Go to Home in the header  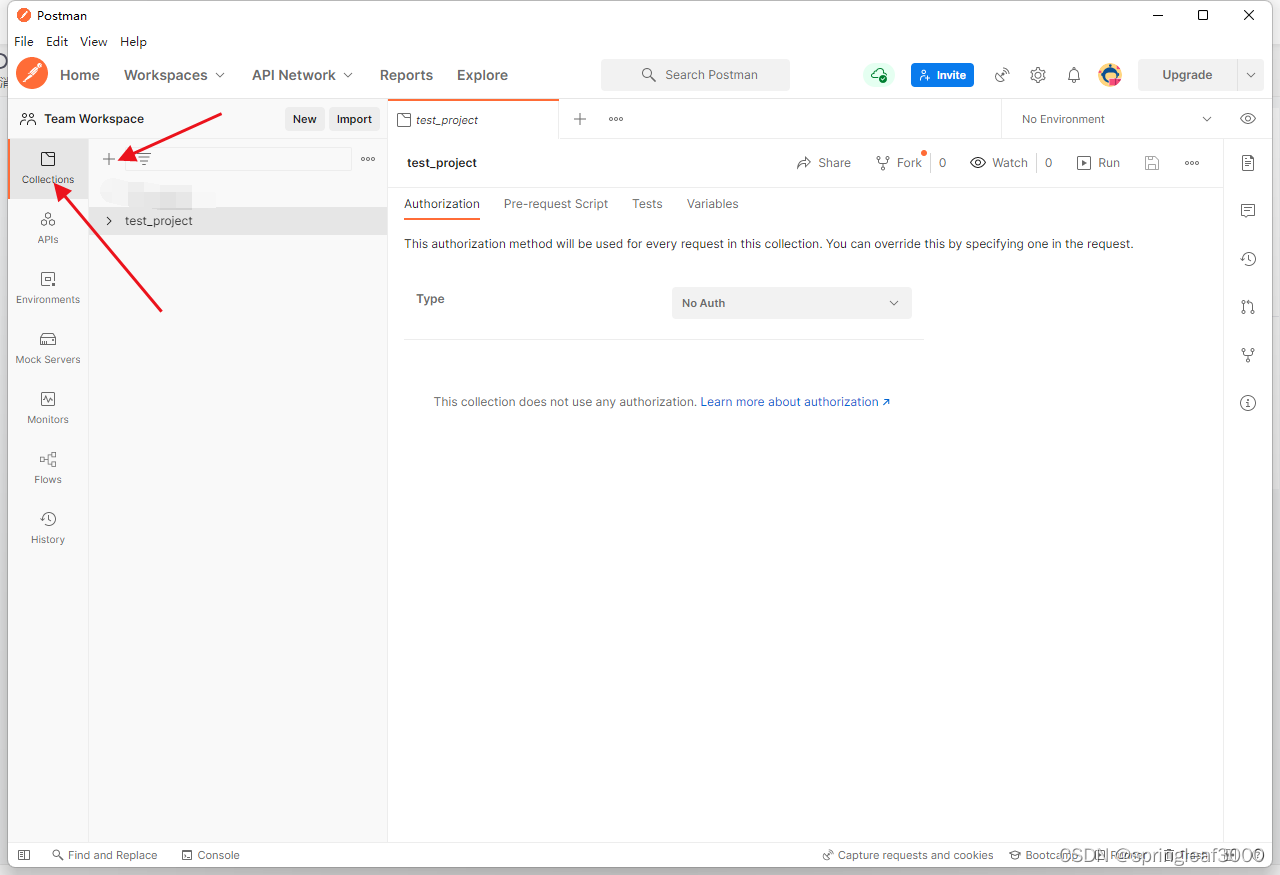click(x=80, y=75)
